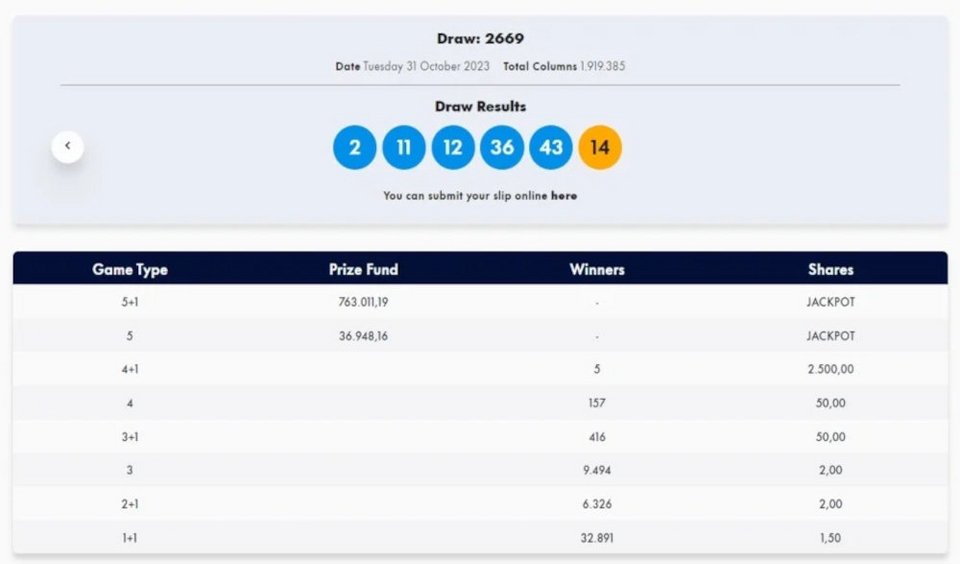Viewport: 960px width, 564px height.
Task: Click the blue ball number 43
Action: 551,147
